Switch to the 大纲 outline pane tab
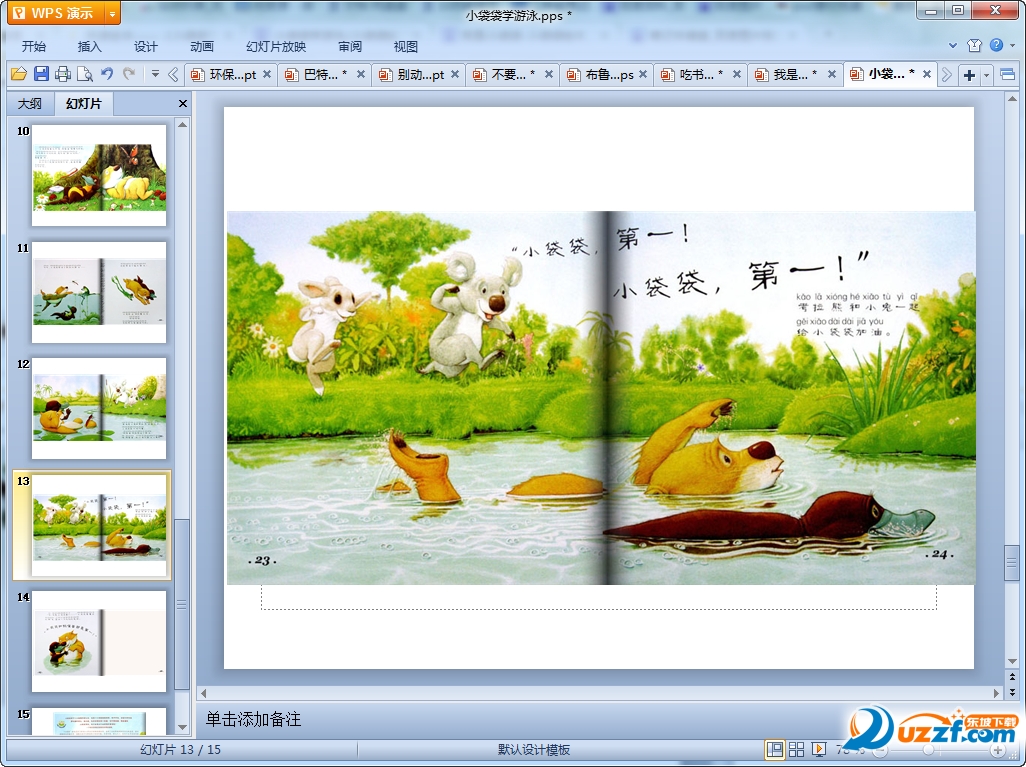This screenshot has width=1026, height=767. (29, 103)
